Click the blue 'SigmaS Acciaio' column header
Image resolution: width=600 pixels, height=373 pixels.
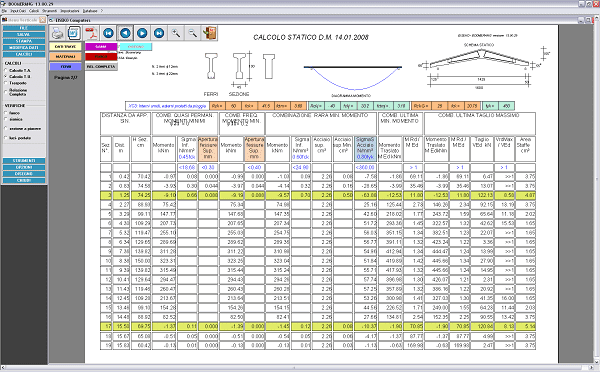tap(365, 148)
